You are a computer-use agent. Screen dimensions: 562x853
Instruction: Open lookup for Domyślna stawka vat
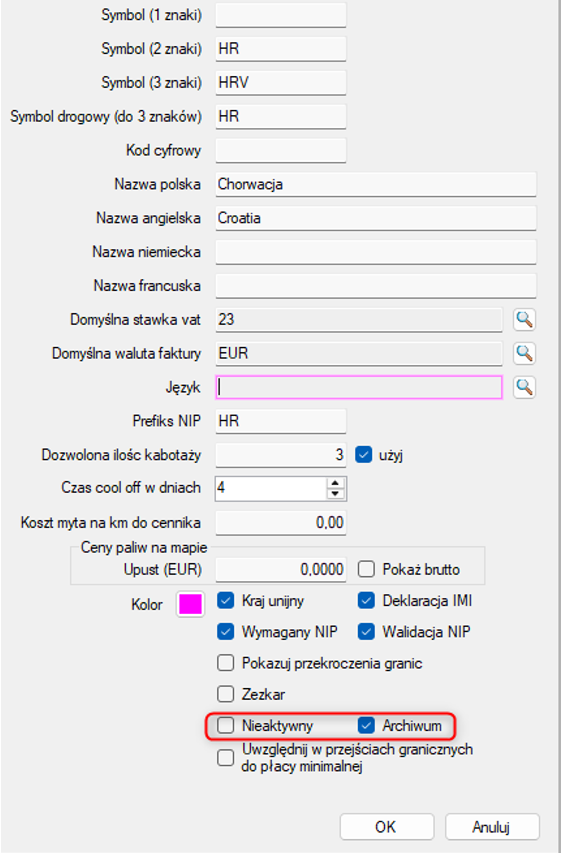pos(524,320)
